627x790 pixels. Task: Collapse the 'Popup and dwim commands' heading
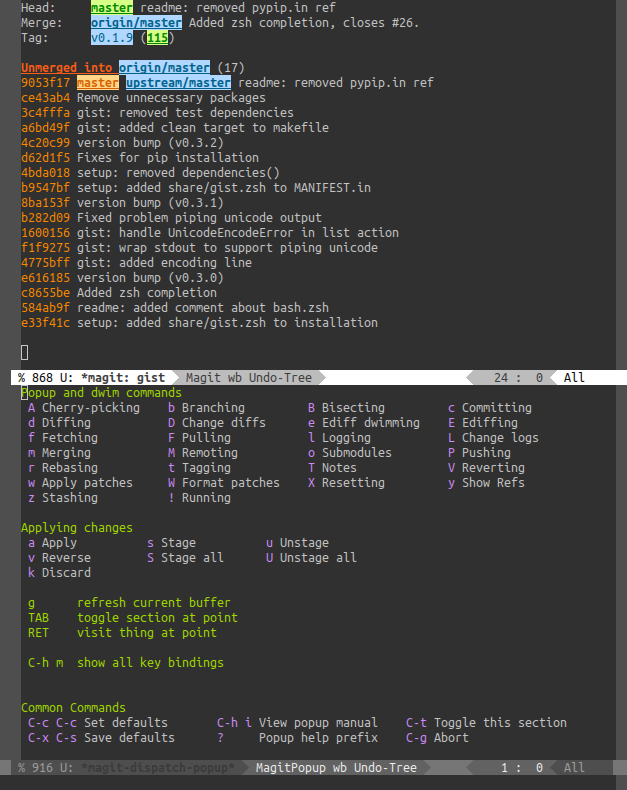click(x=101, y=393)
